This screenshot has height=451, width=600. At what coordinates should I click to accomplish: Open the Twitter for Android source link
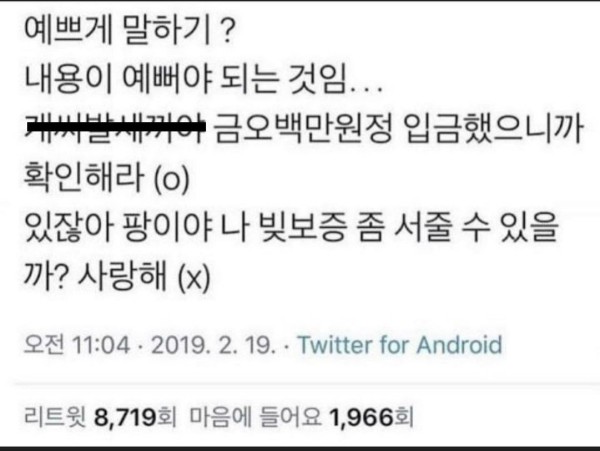pyautogui.click(x=400, y=344)
